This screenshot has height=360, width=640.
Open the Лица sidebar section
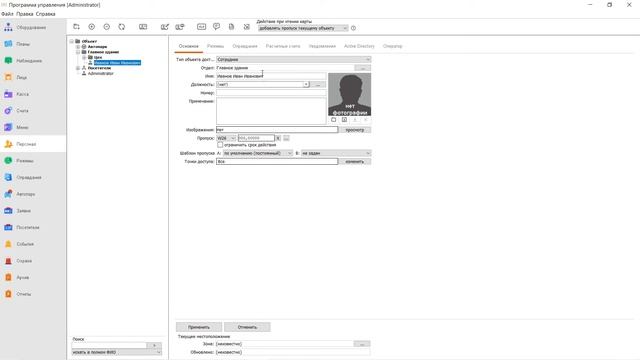33,78
